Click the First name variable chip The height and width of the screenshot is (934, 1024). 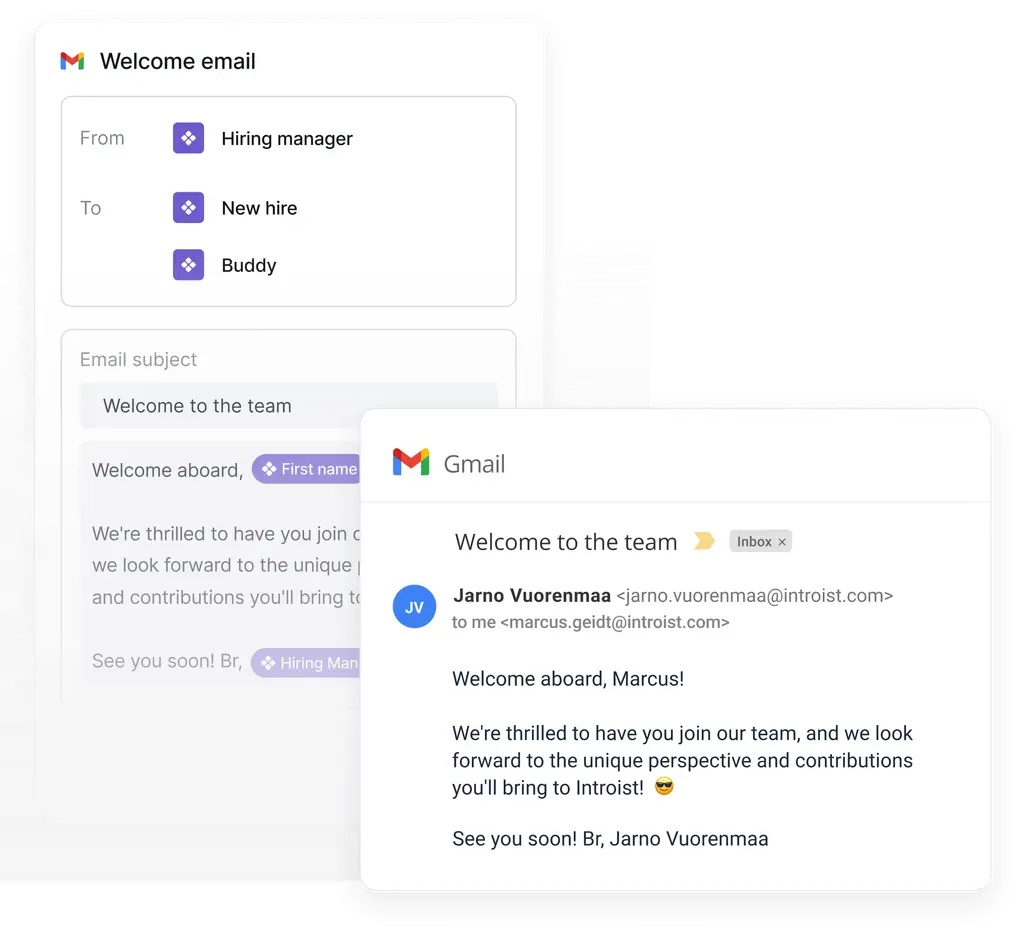point(307,469)
